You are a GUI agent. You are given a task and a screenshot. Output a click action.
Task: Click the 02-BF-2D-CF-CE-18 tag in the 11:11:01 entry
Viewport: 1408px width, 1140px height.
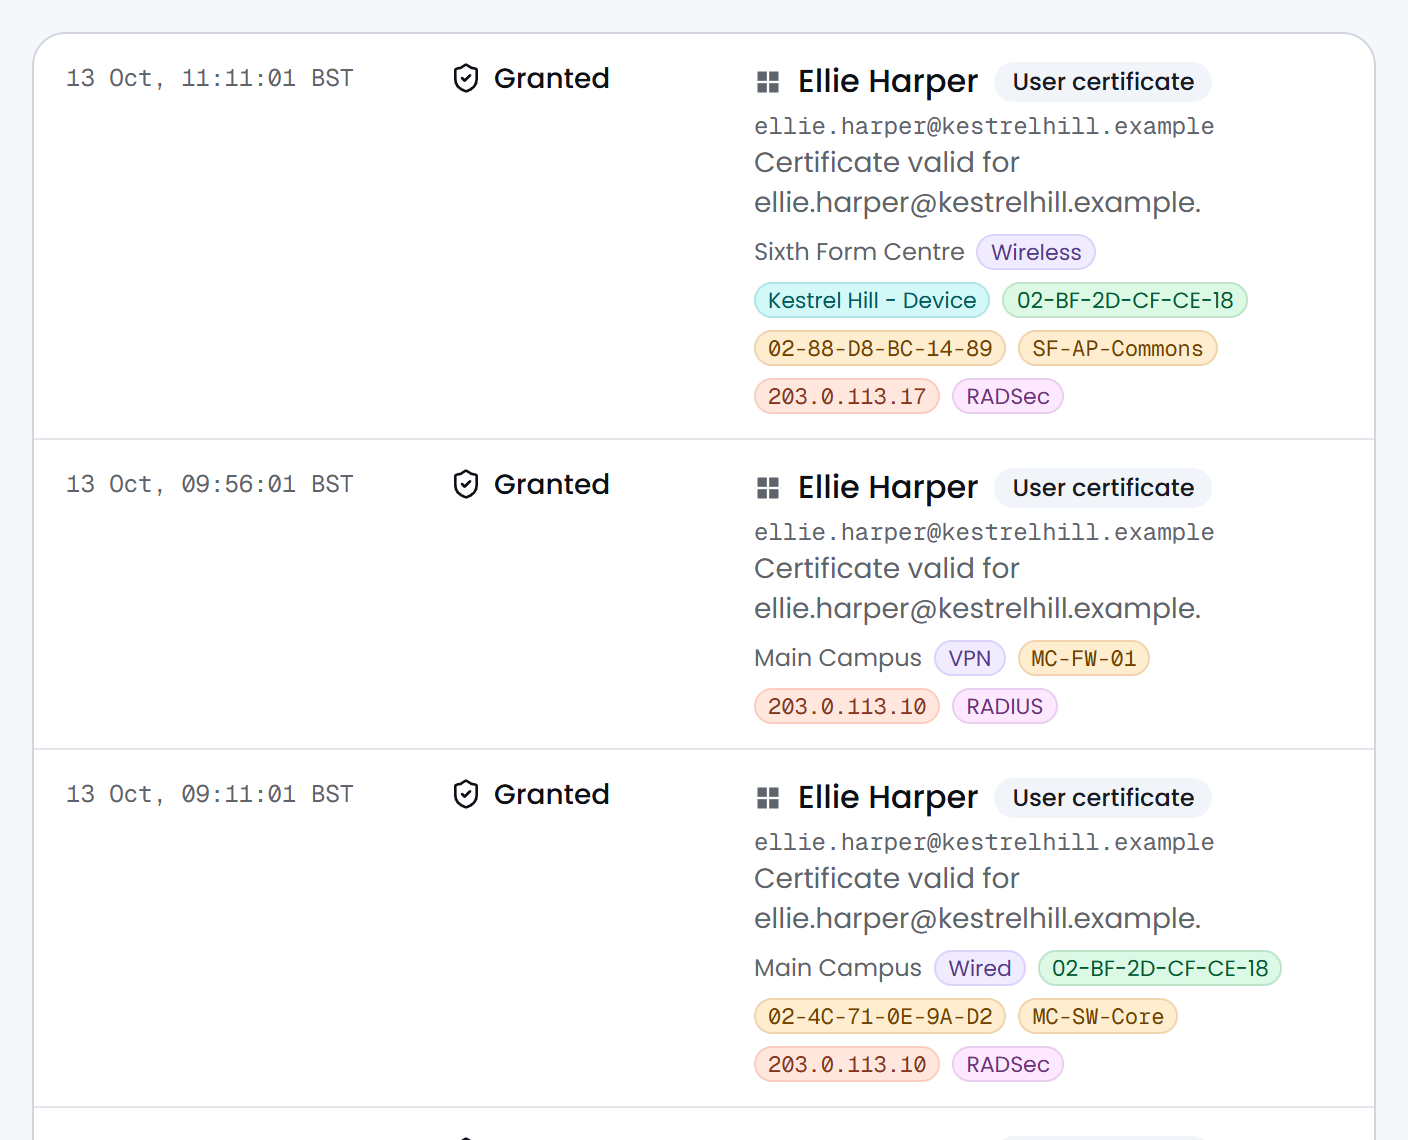[x=1125, y=300]
